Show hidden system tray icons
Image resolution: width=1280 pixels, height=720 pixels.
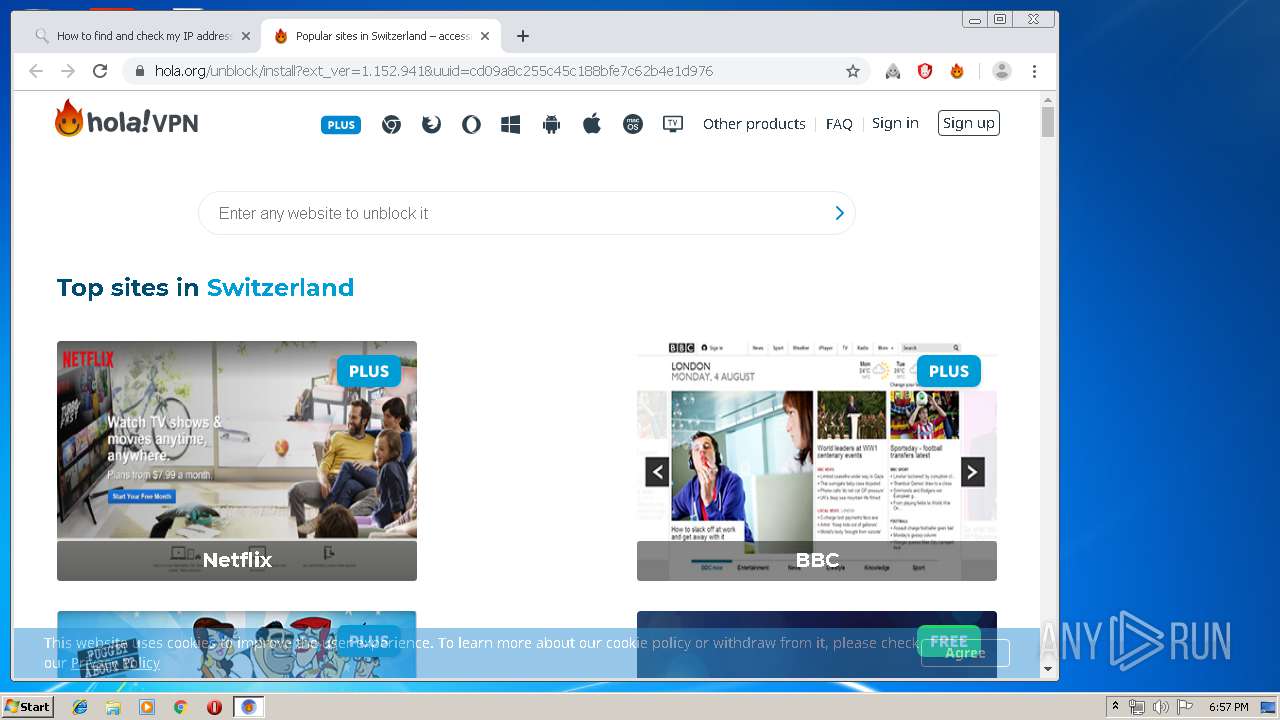[1115, 707]
